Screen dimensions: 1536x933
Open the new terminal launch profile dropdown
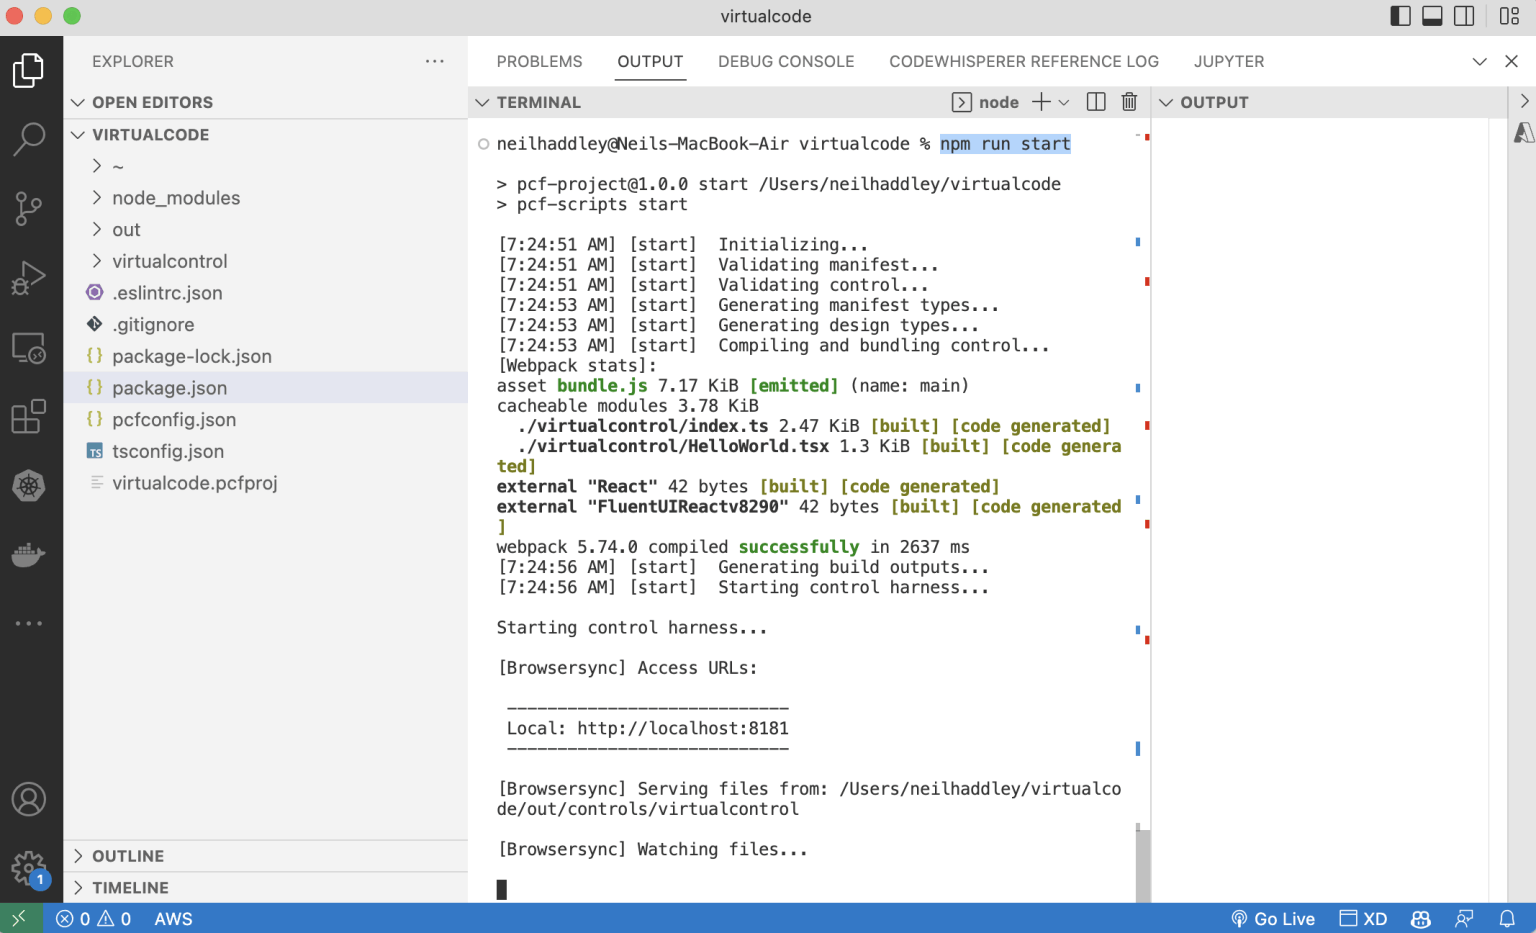tap(1064, 102)
